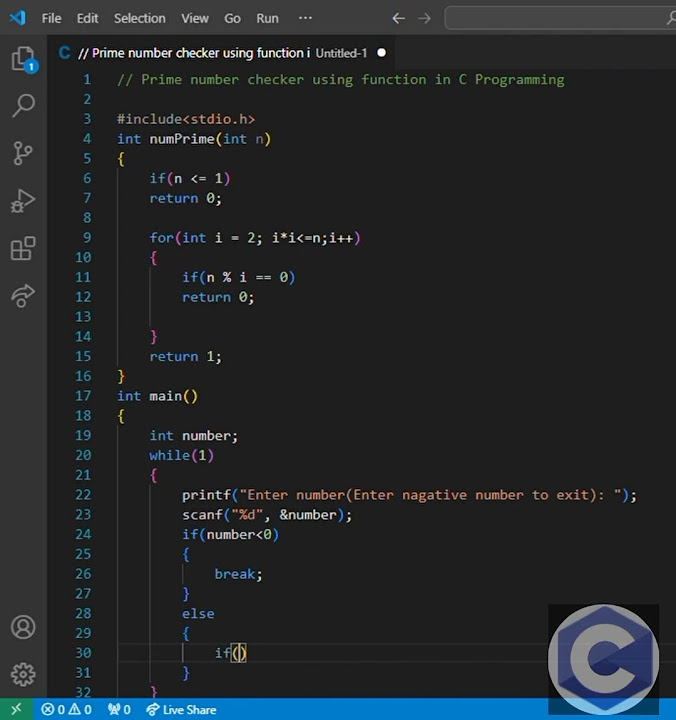676x720 pixels.
Task: Click line number 30 in gutter
Action: [83, 653]
